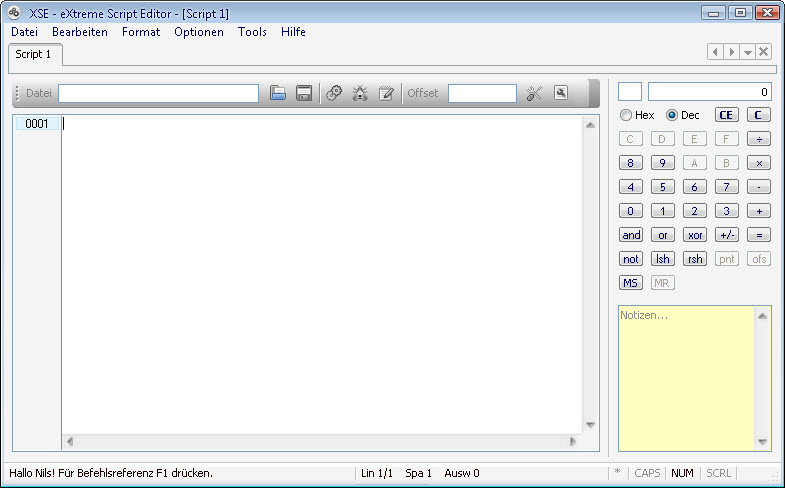Click the editor scroll down arrow
This screenshot has height=488, width=785.
(590, 424)
